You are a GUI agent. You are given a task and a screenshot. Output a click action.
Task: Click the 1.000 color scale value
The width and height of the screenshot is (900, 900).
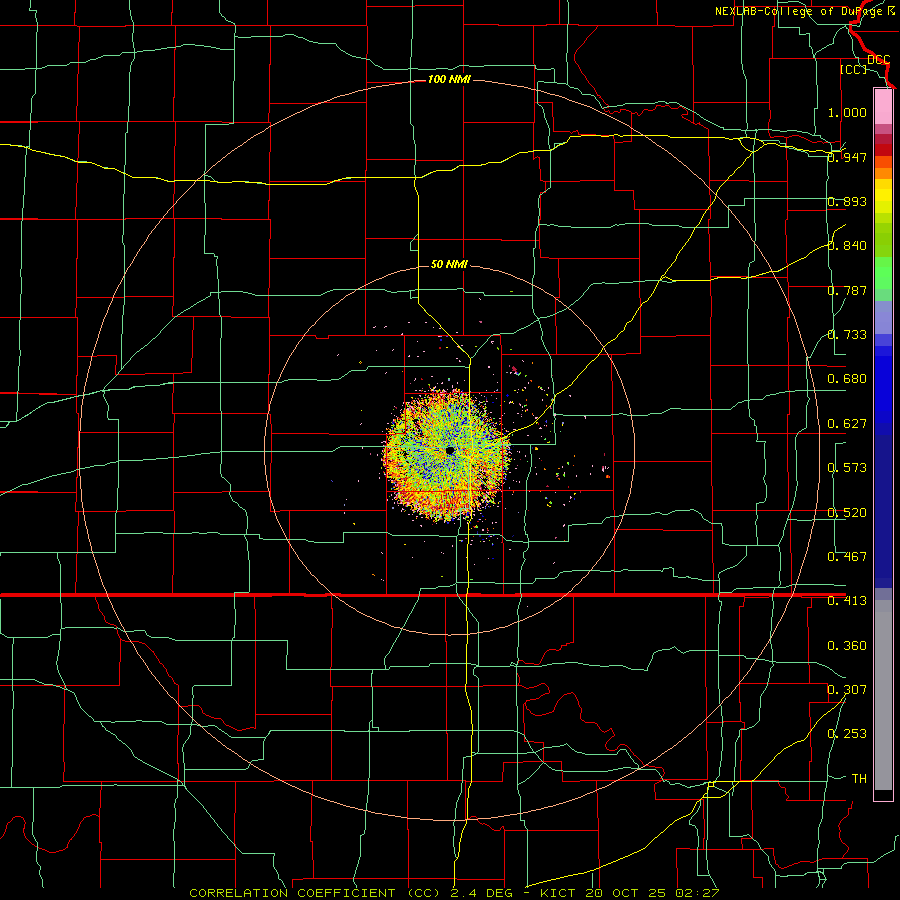847,112
